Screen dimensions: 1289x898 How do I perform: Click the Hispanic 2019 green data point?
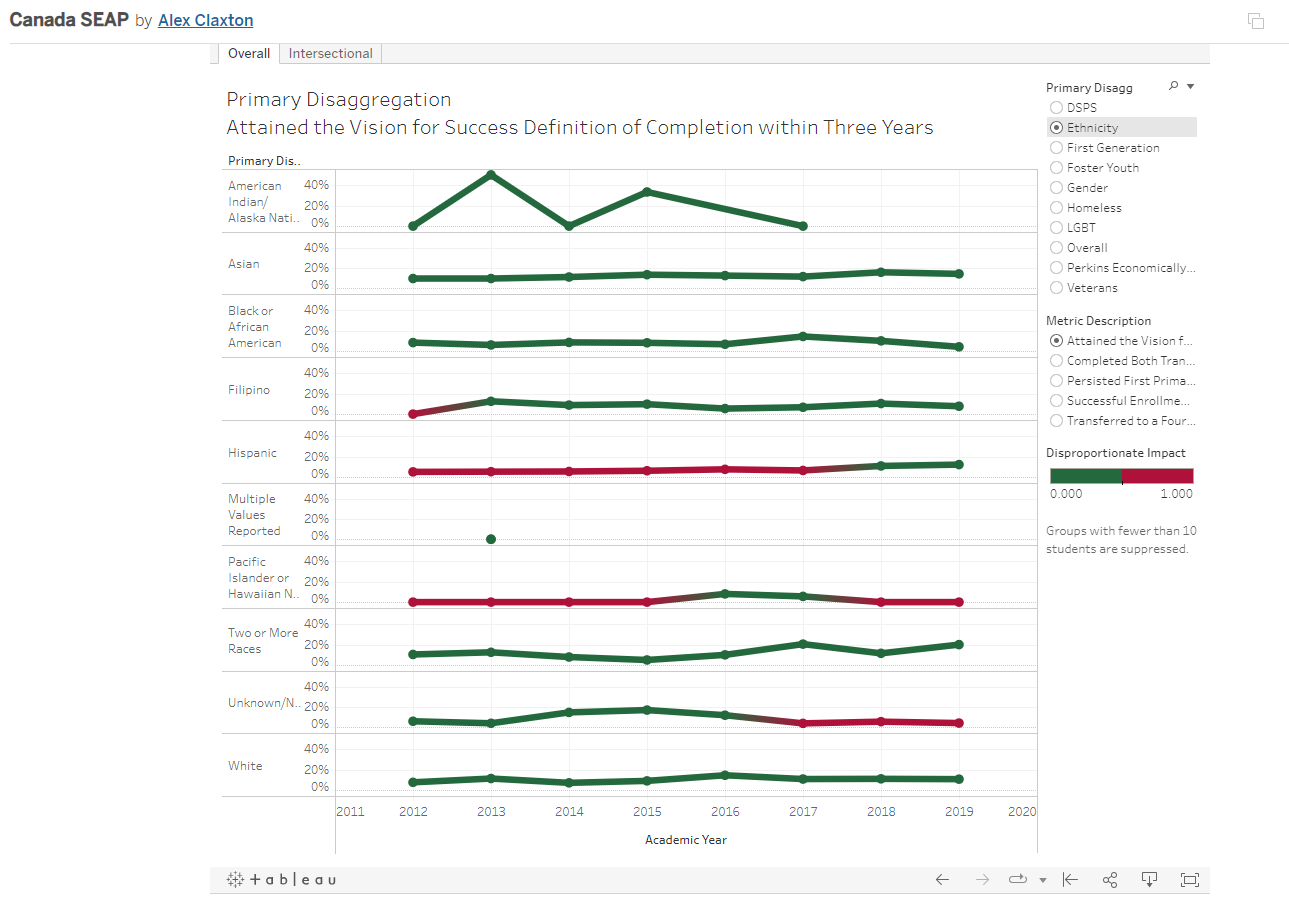pos(959,464)
